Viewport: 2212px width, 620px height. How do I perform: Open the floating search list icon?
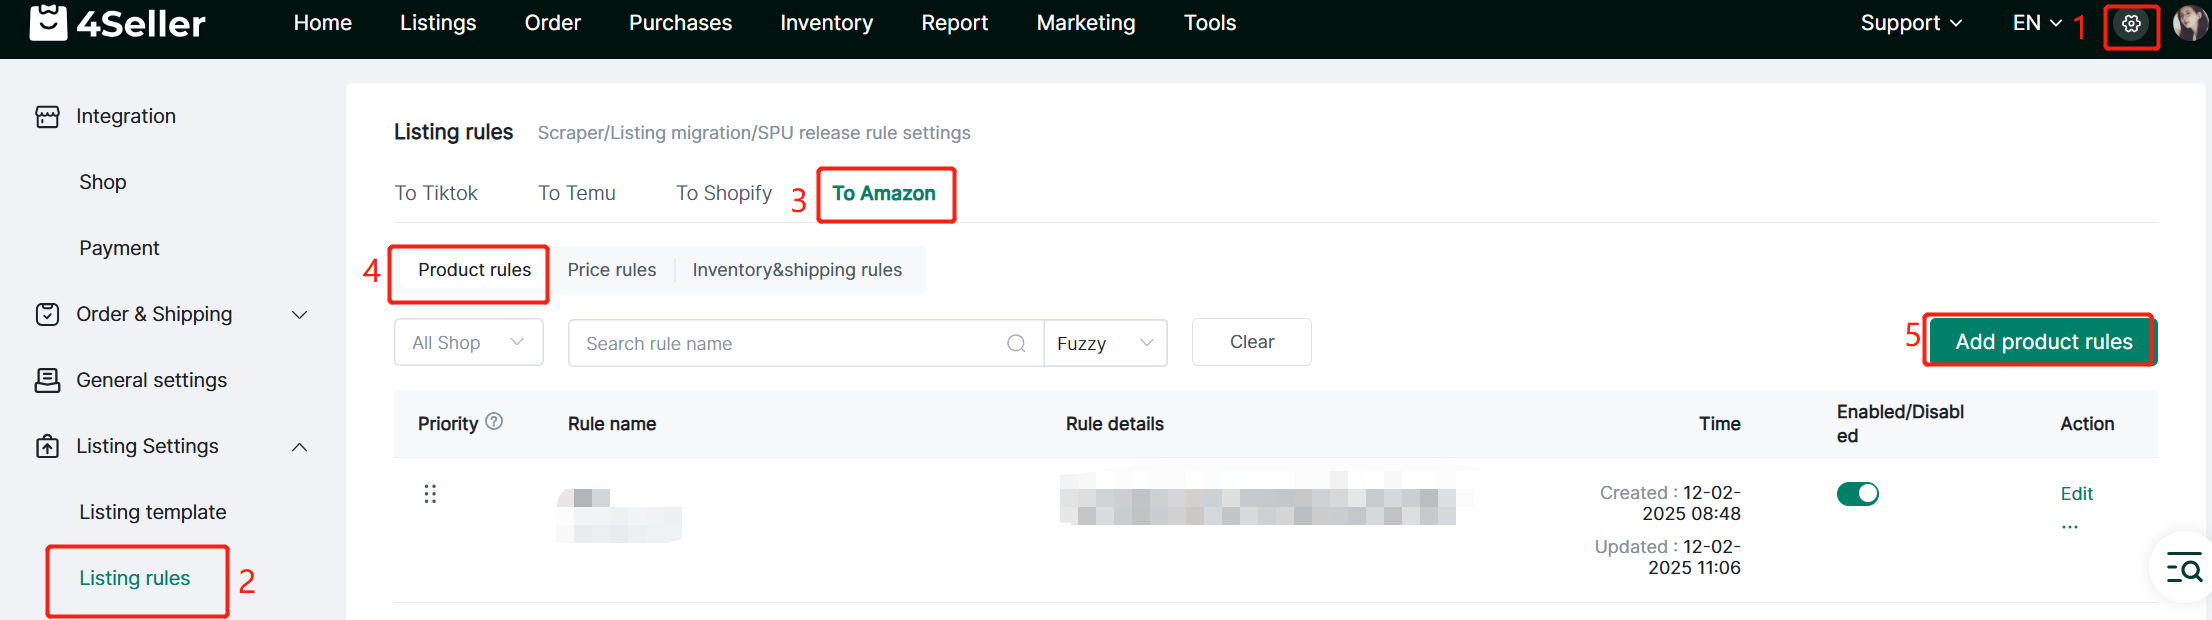point(2183,567)
